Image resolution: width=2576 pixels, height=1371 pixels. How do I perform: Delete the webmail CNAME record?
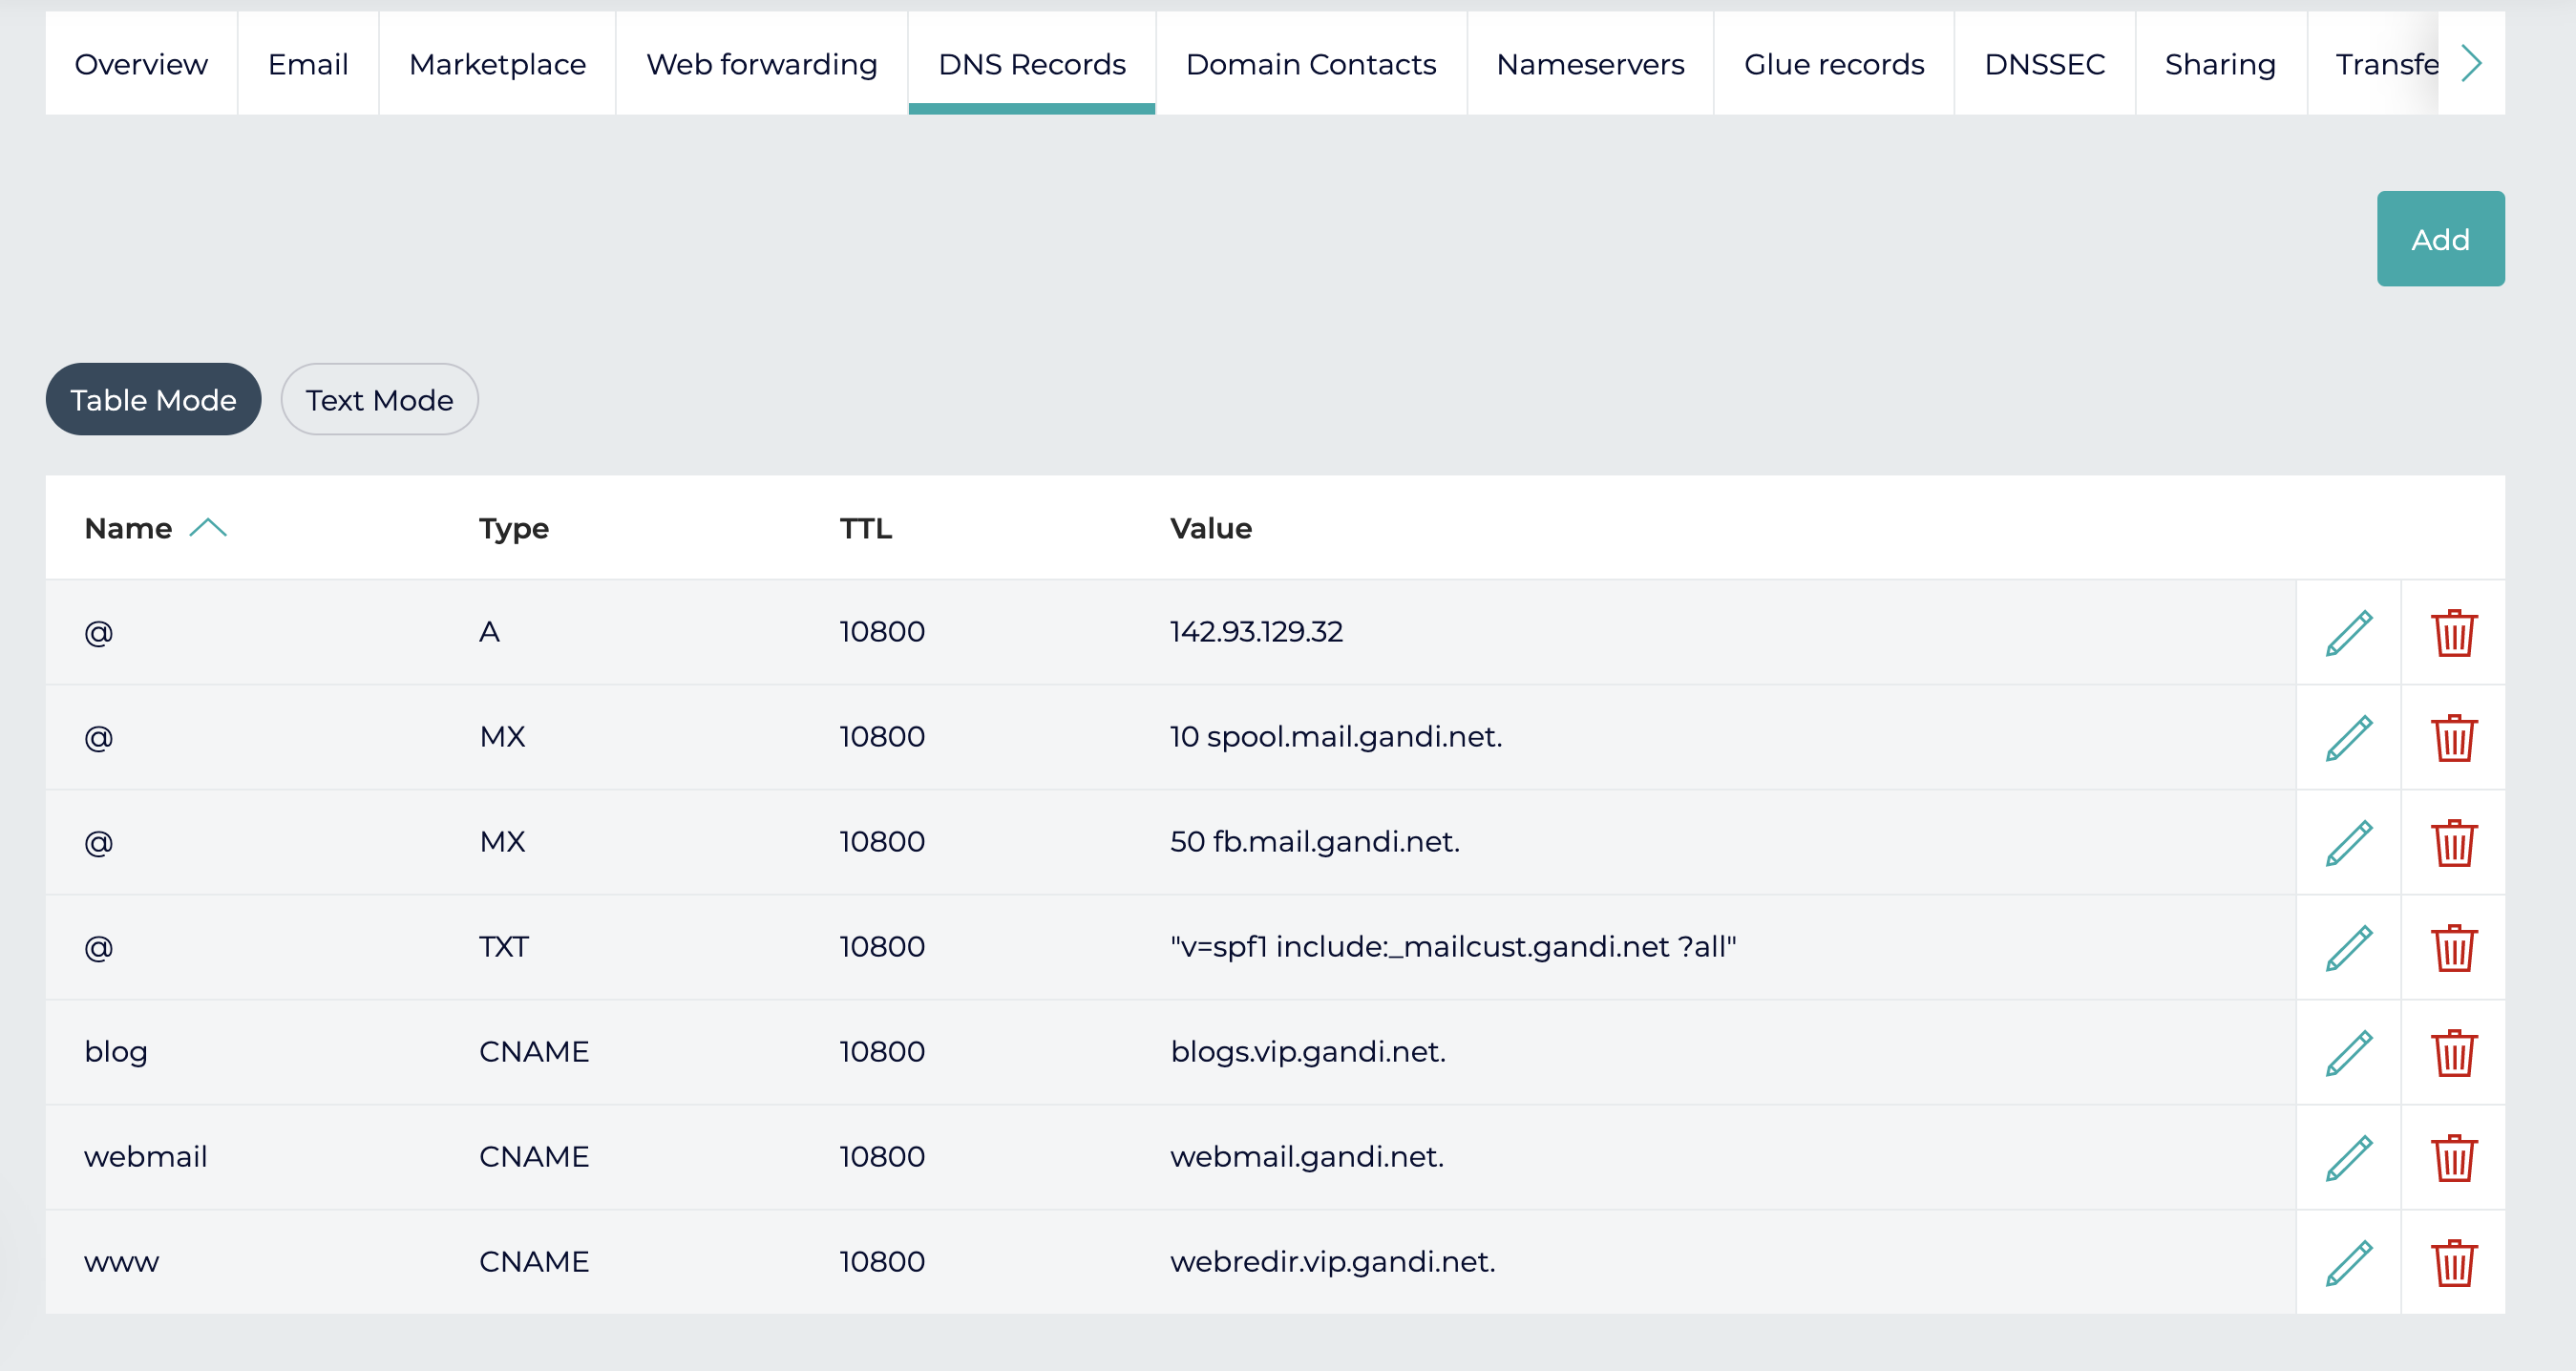click(x=2454, y=1158)
